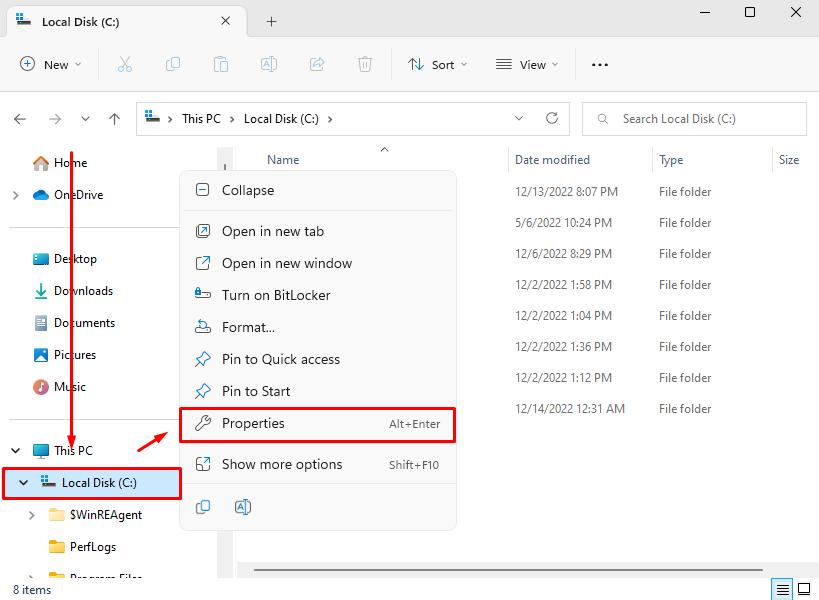Open the Sort dropdown
This screenshot has height=600, width=819.
tap(438, 64)
